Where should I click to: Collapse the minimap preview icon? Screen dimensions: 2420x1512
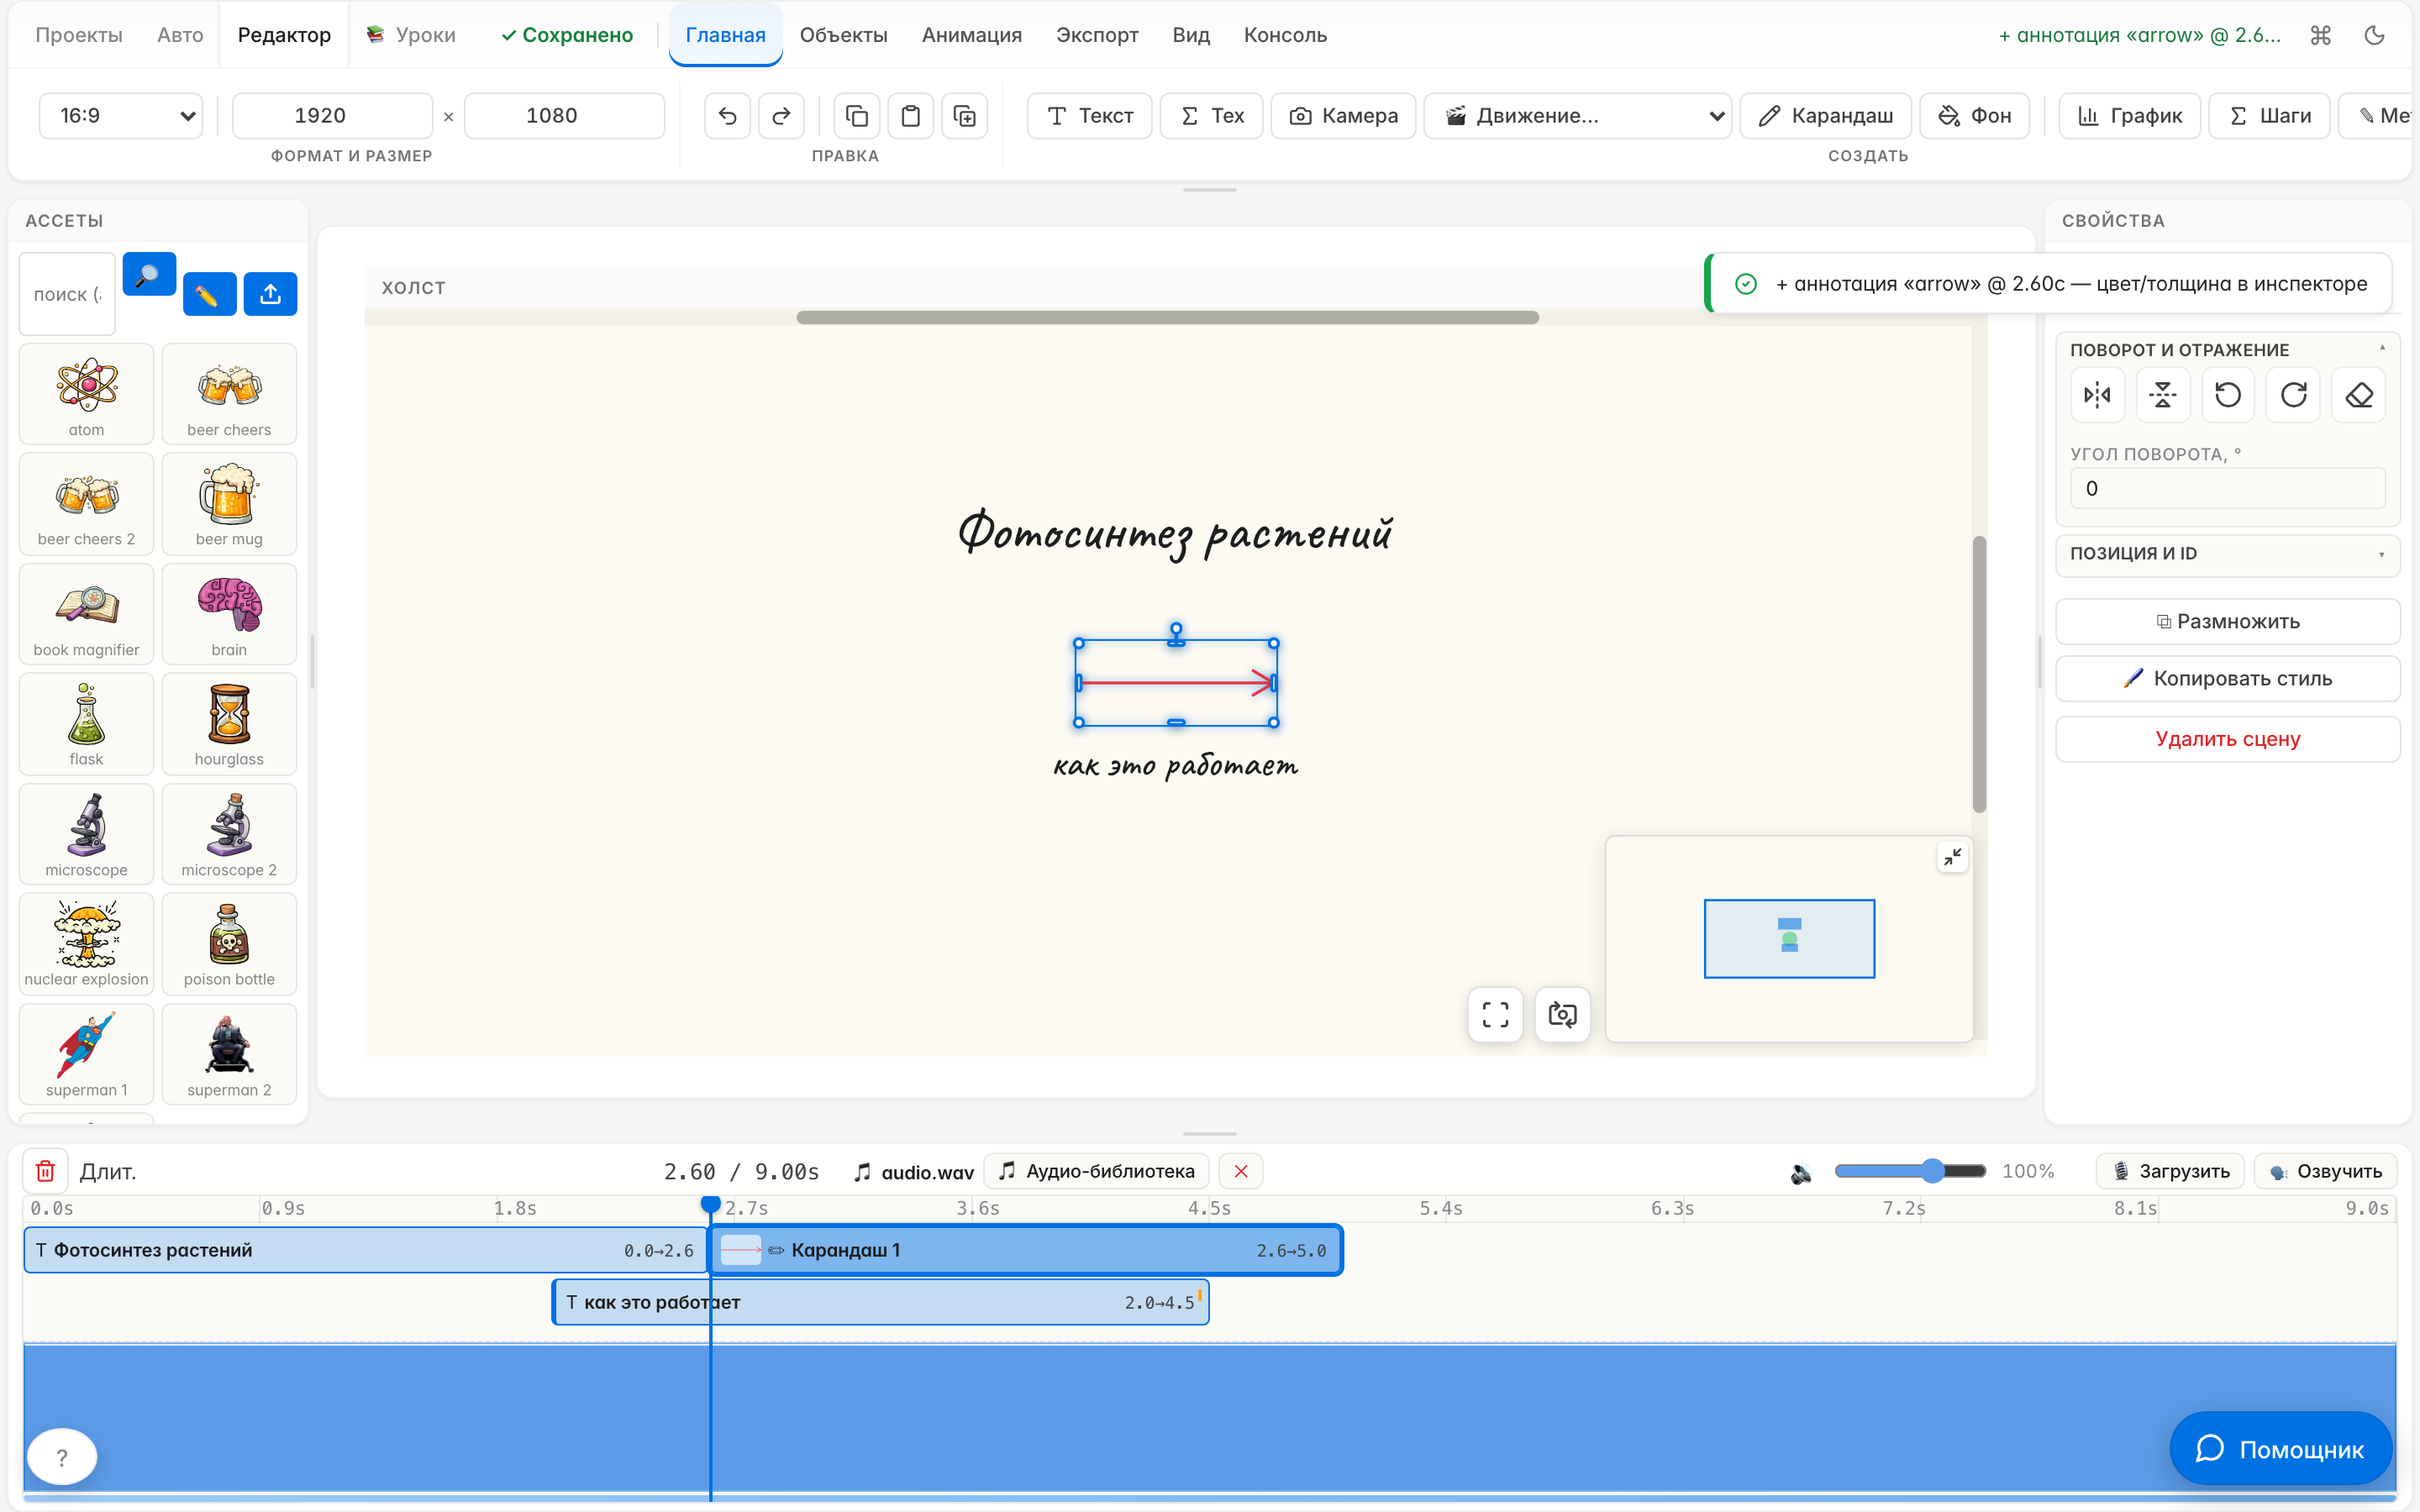[1952, 857]
